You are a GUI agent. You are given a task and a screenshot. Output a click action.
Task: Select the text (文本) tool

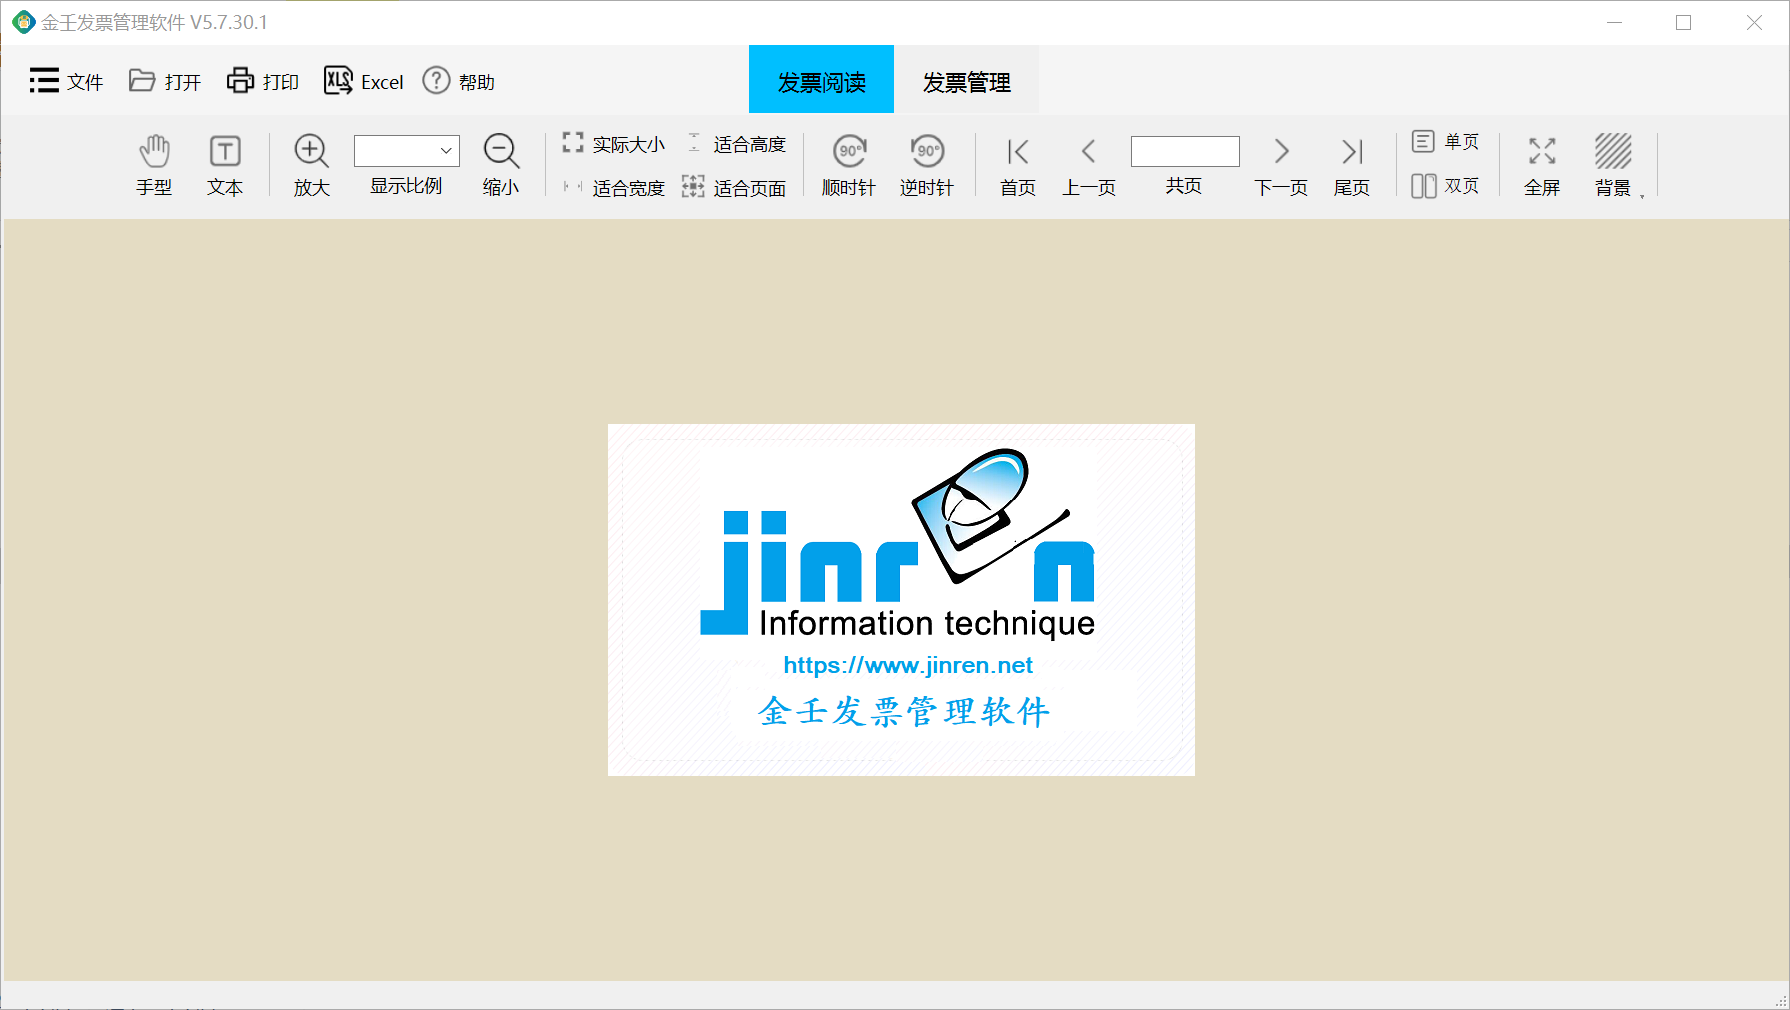(x=225, y=165)
